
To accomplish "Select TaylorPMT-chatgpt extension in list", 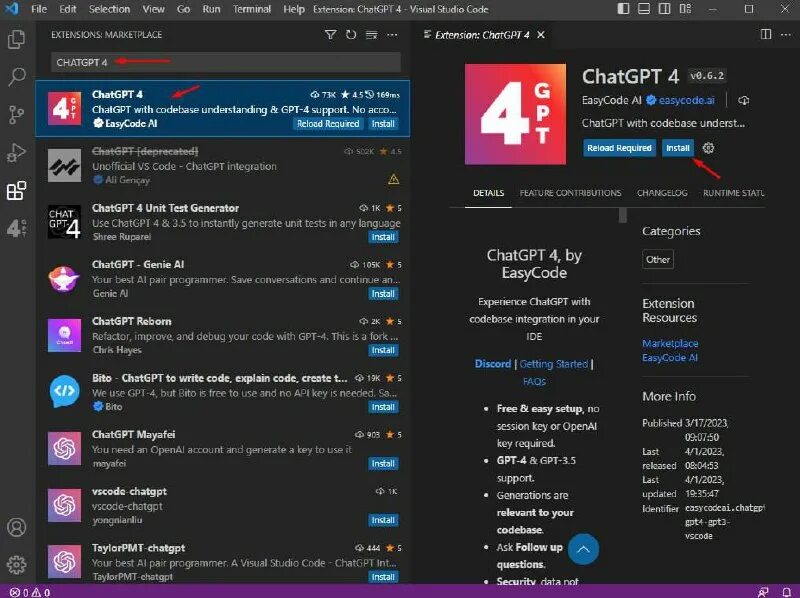I will click(222, 561).
